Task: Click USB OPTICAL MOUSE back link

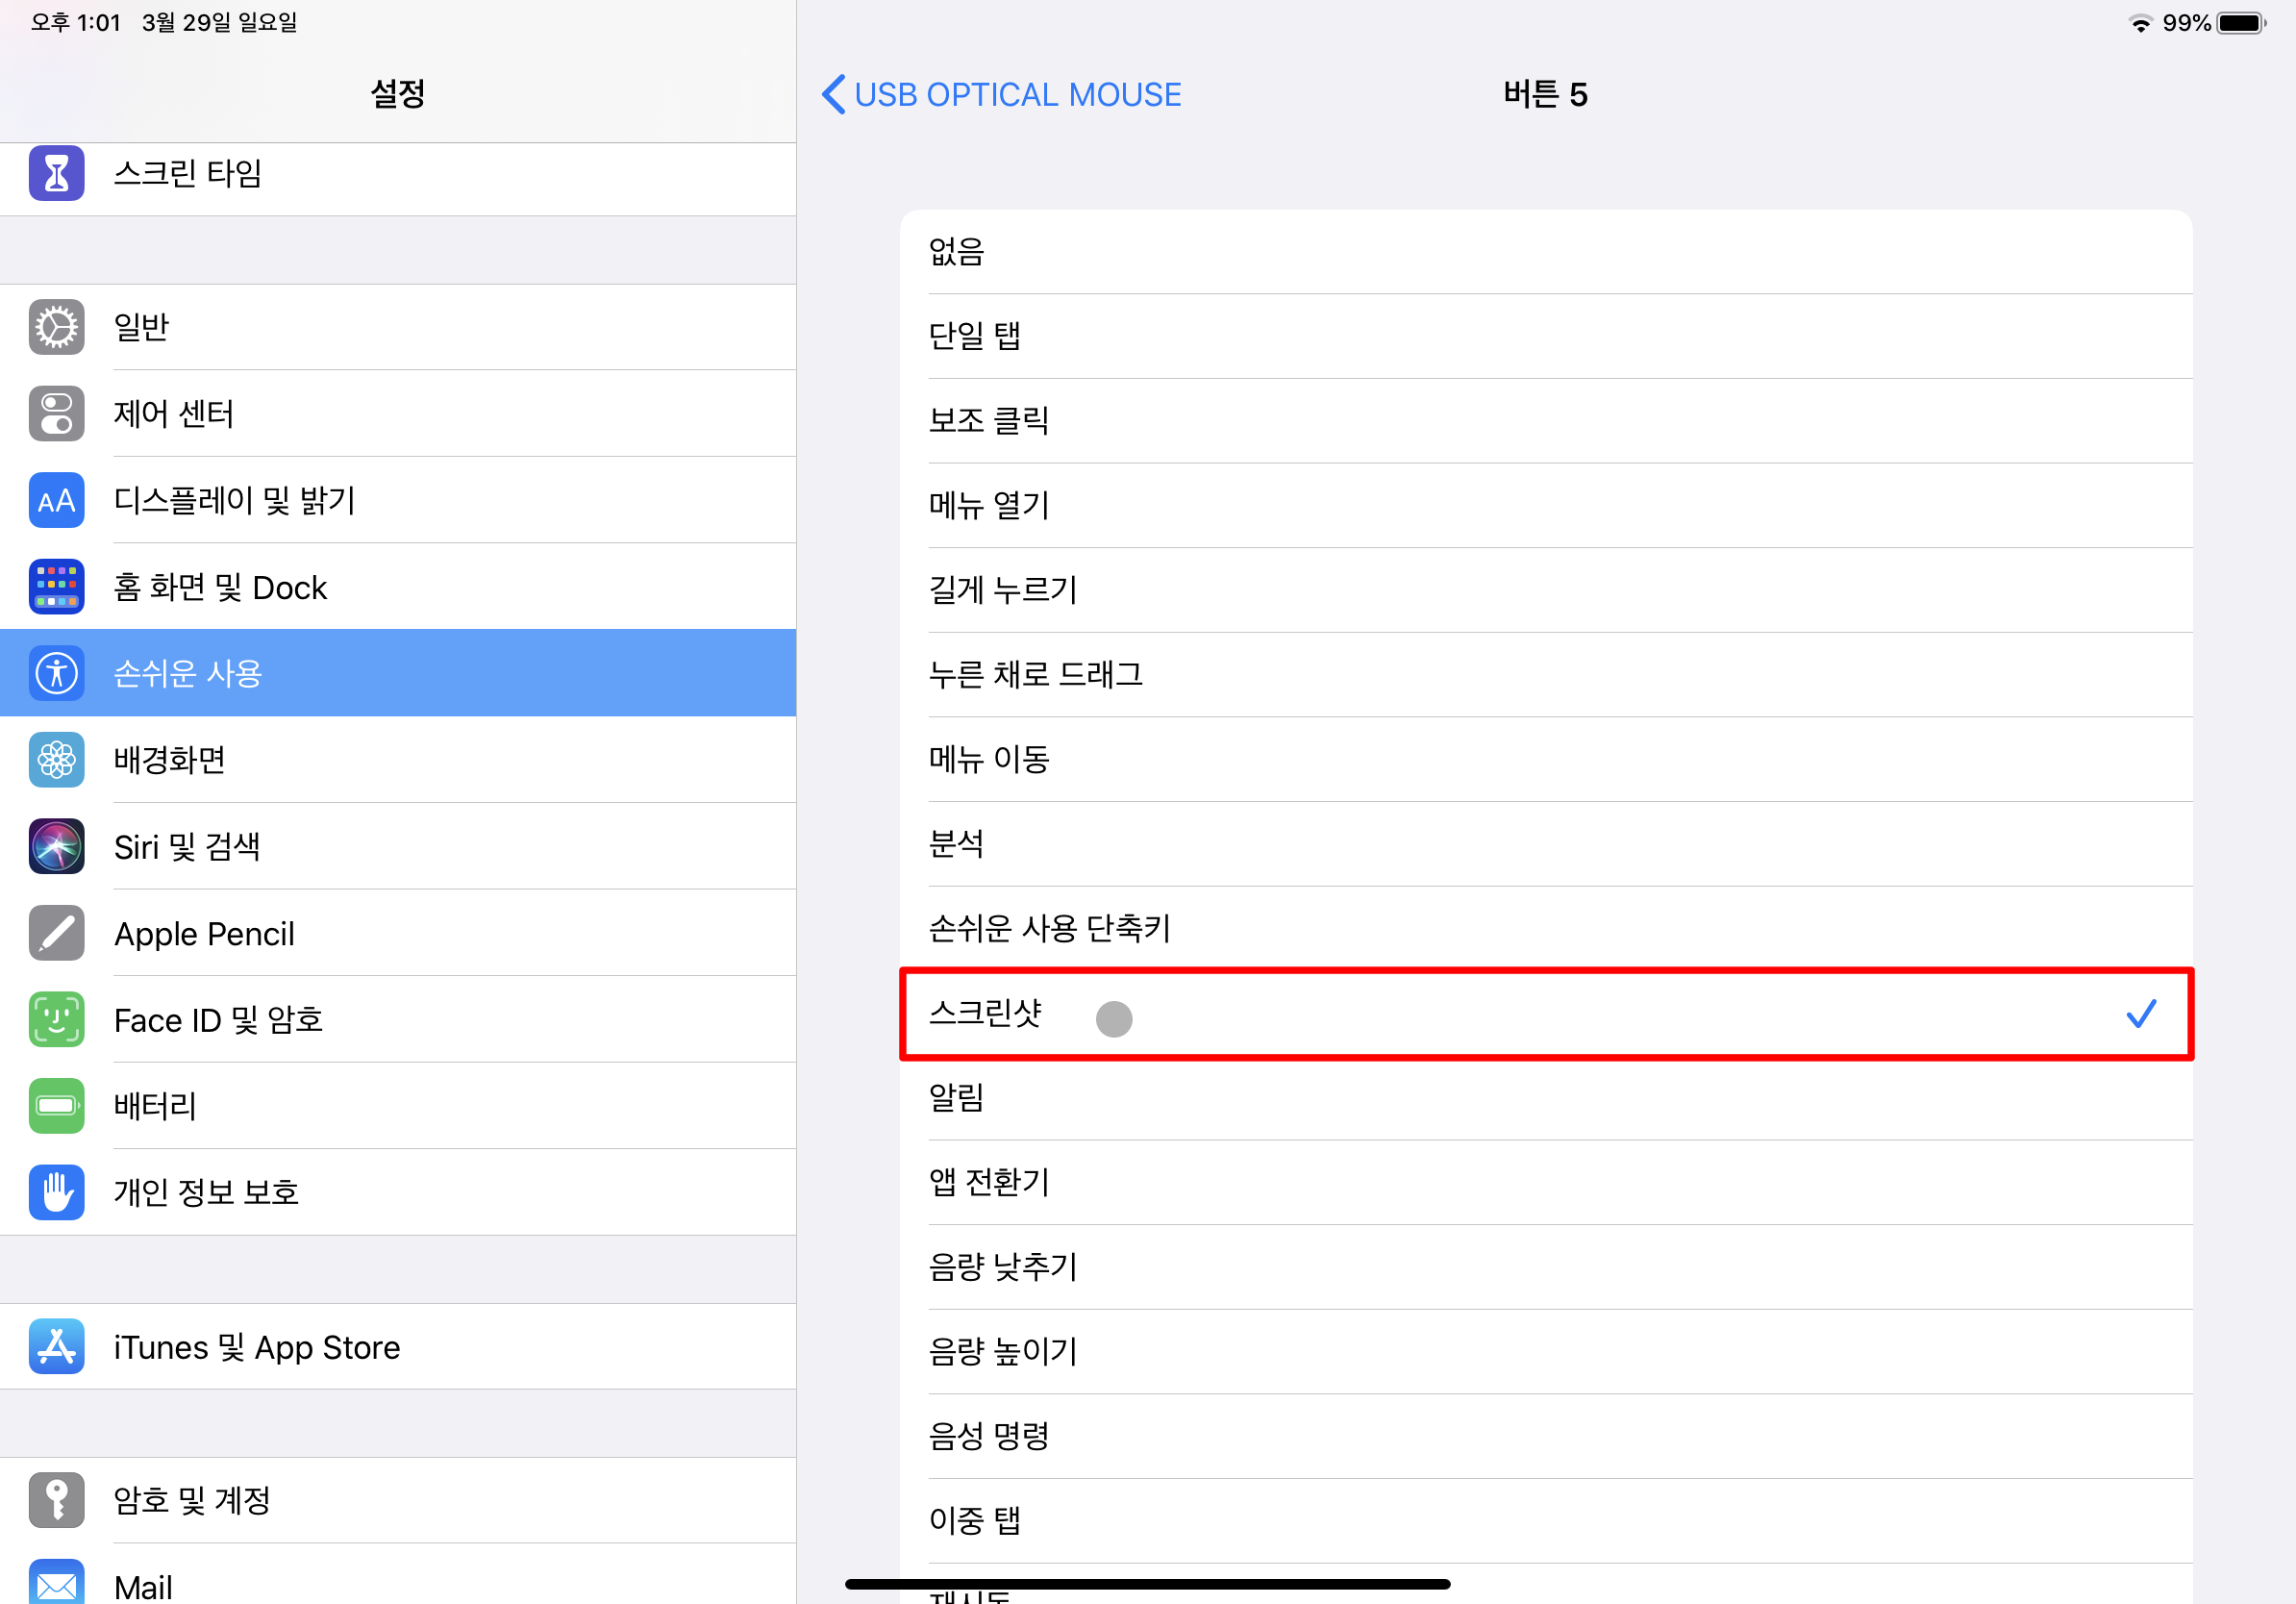Action: pyautogui.click(x=1017, y=94)
